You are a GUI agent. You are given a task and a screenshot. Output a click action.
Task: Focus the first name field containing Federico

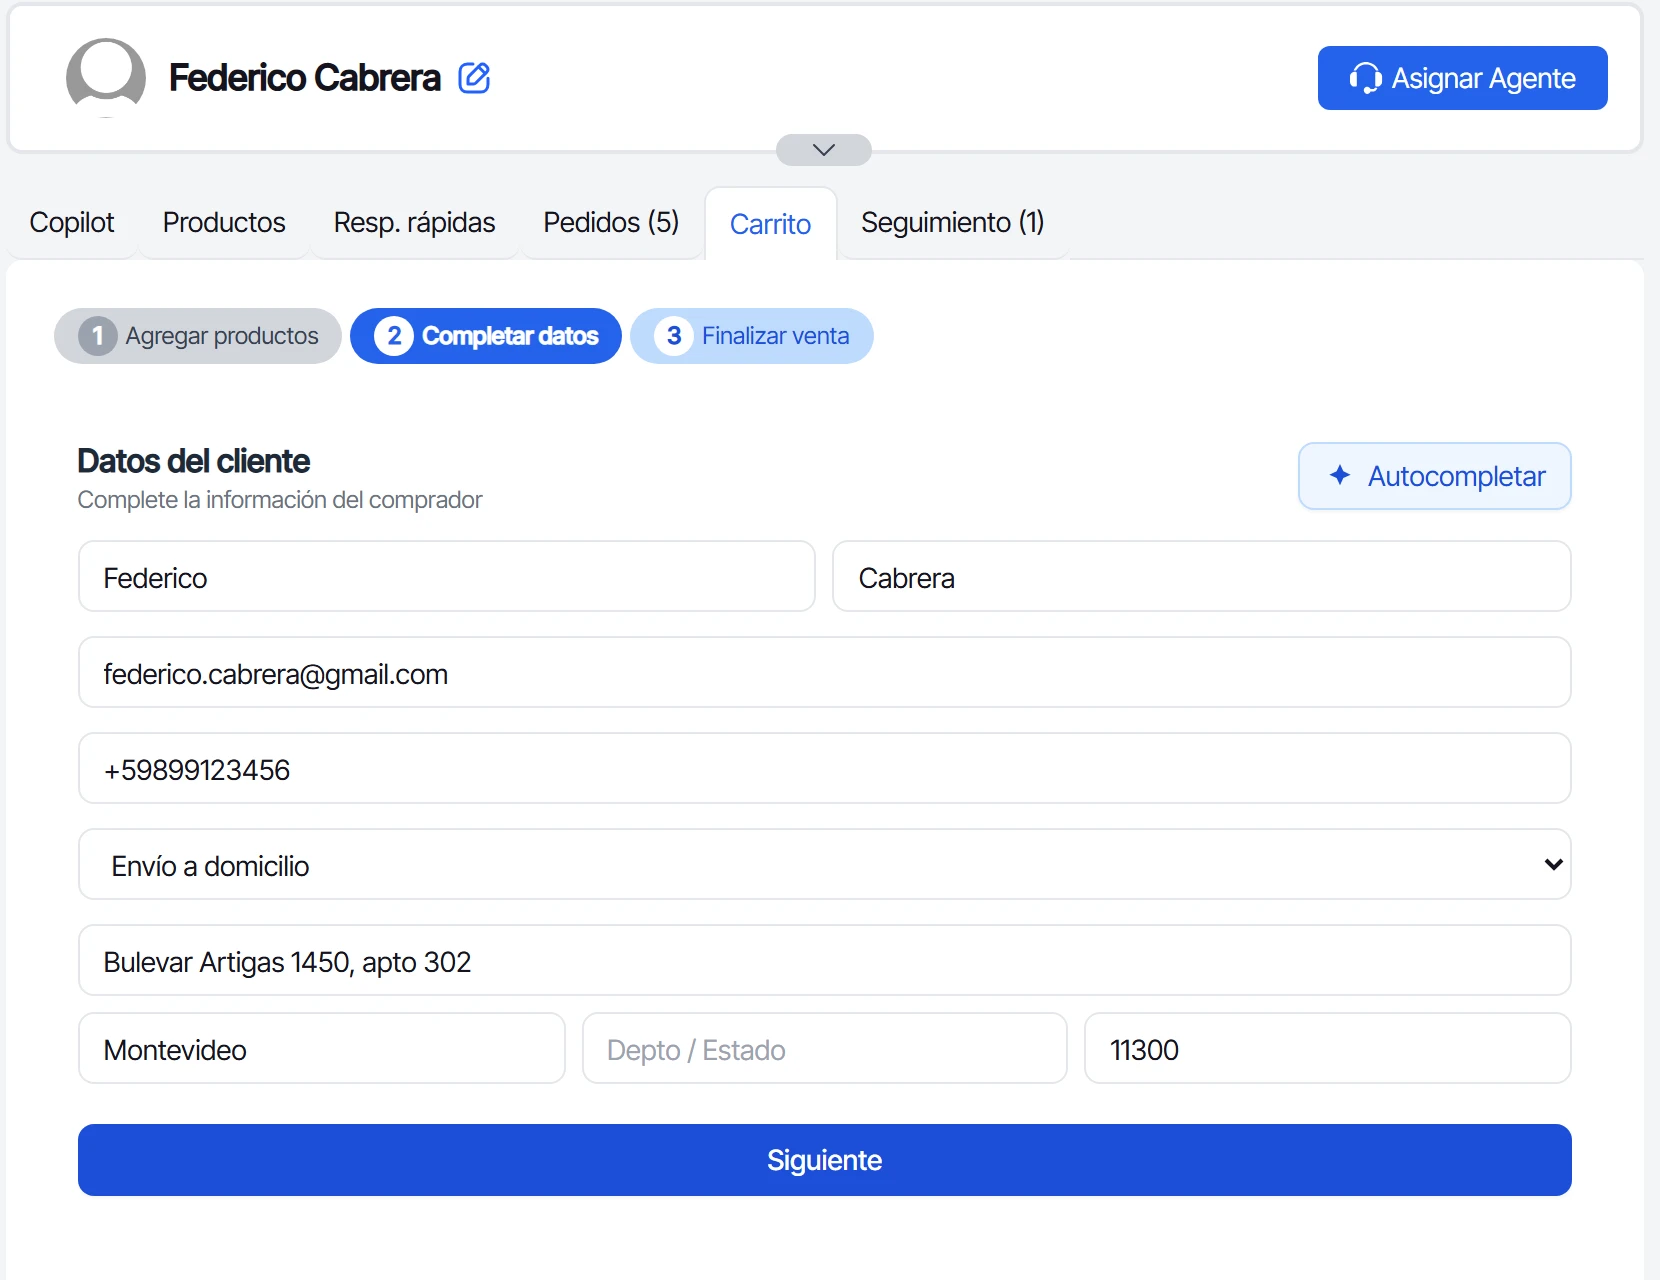(447, 576)
